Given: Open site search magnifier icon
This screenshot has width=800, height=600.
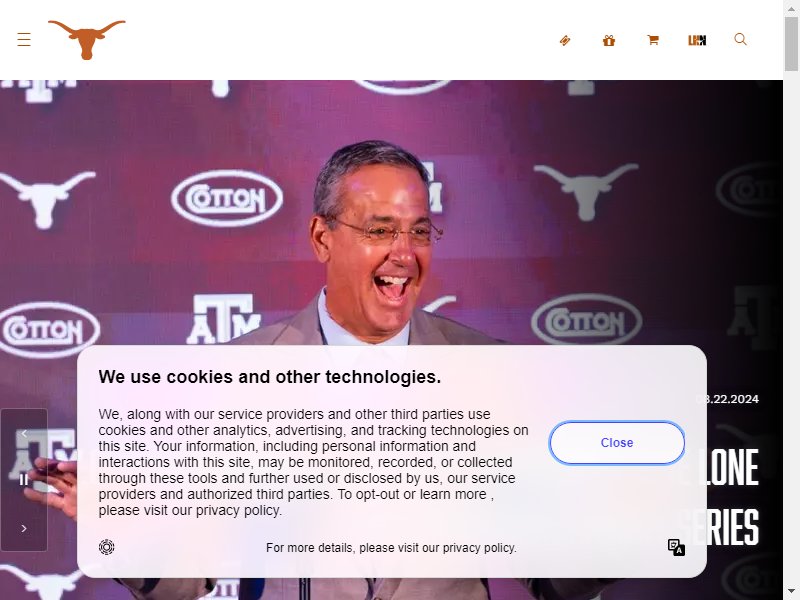Looking at the screenshot, I should click(x=741, y=39).
